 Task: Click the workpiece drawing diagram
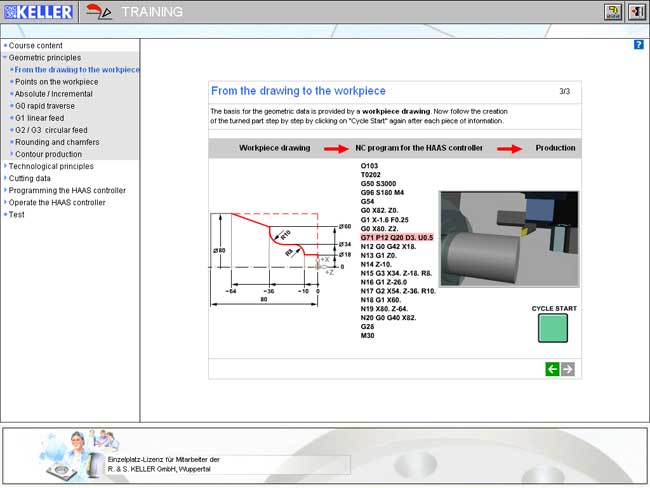coord(281,259)
